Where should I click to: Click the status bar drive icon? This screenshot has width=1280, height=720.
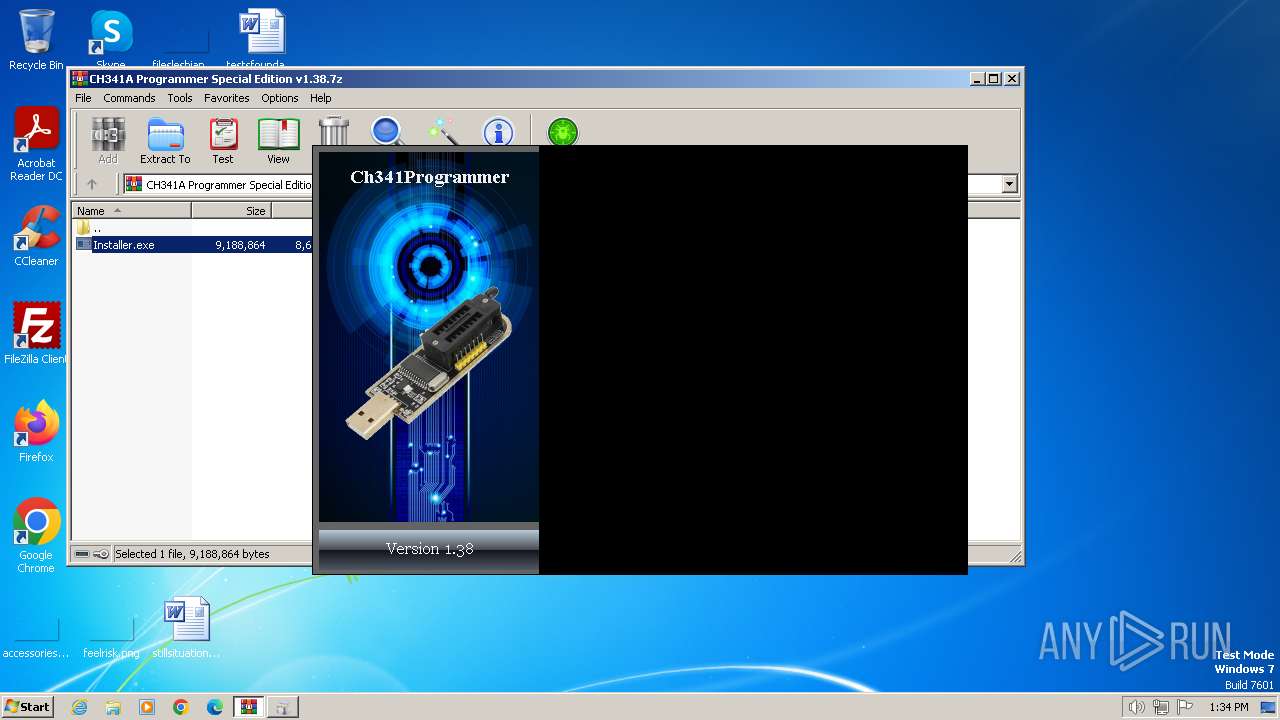[82, 554]
